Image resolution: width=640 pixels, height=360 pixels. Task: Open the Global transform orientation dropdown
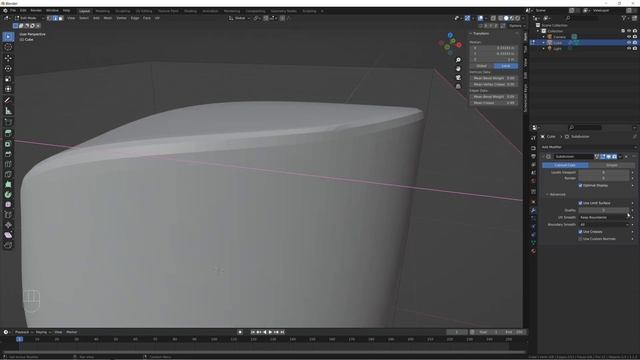click(x=239, y=18)
